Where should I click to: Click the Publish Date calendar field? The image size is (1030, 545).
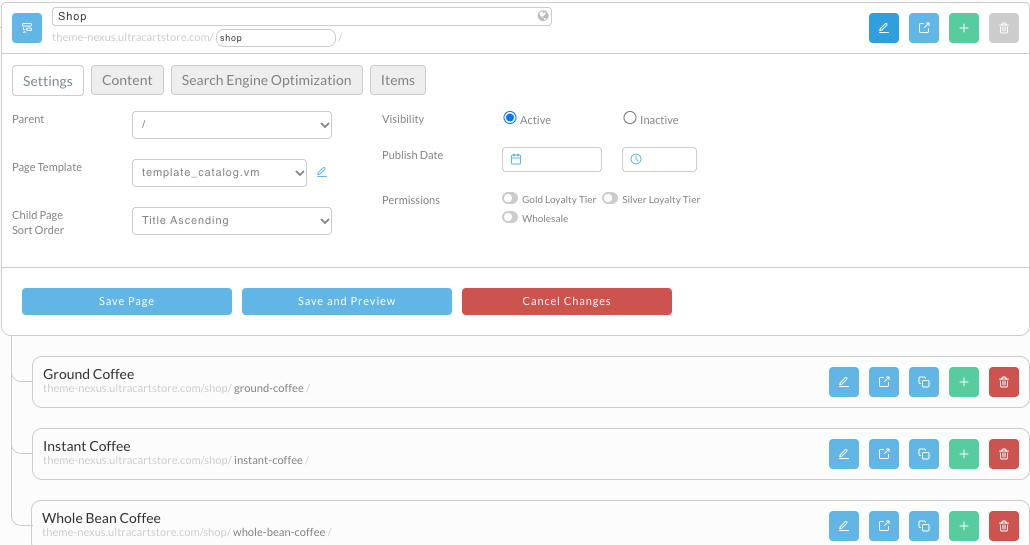(552, 160)
